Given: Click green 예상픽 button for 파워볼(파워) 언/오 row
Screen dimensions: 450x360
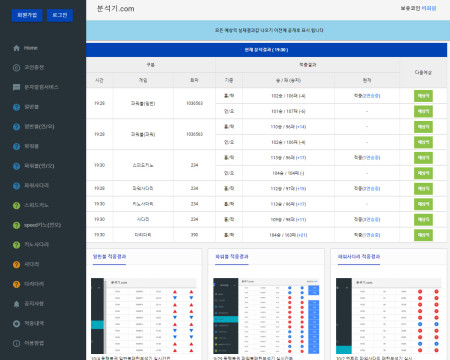Looking at the screenshot, I should click(423, 142).
